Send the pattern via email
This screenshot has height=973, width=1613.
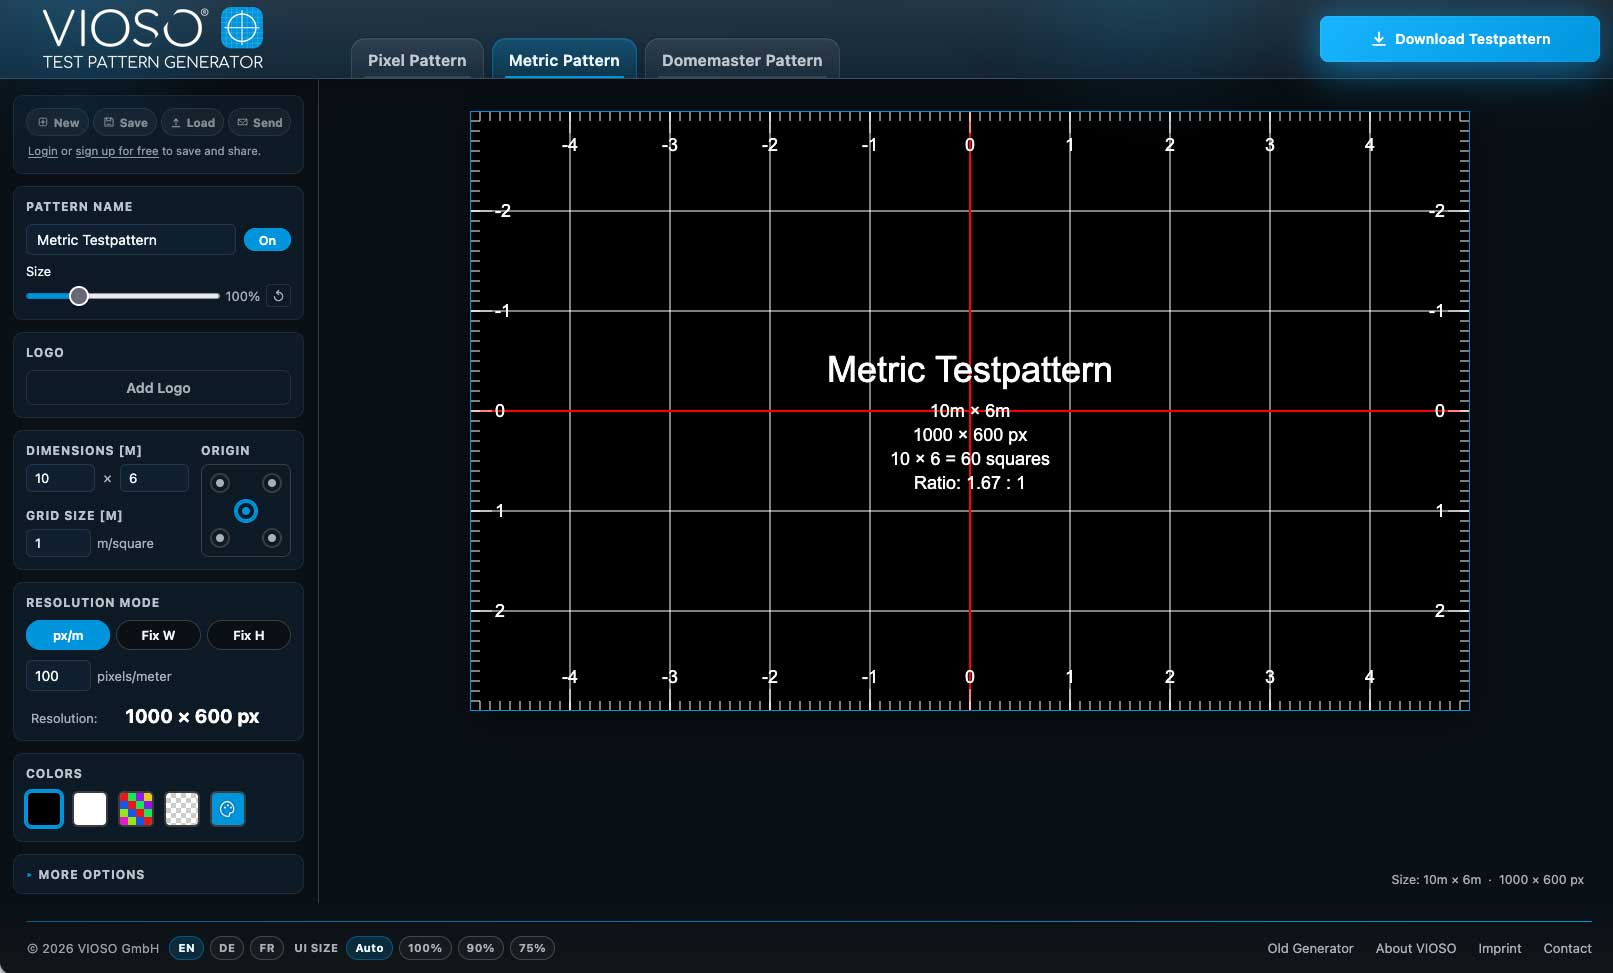[x=259, y=122]
